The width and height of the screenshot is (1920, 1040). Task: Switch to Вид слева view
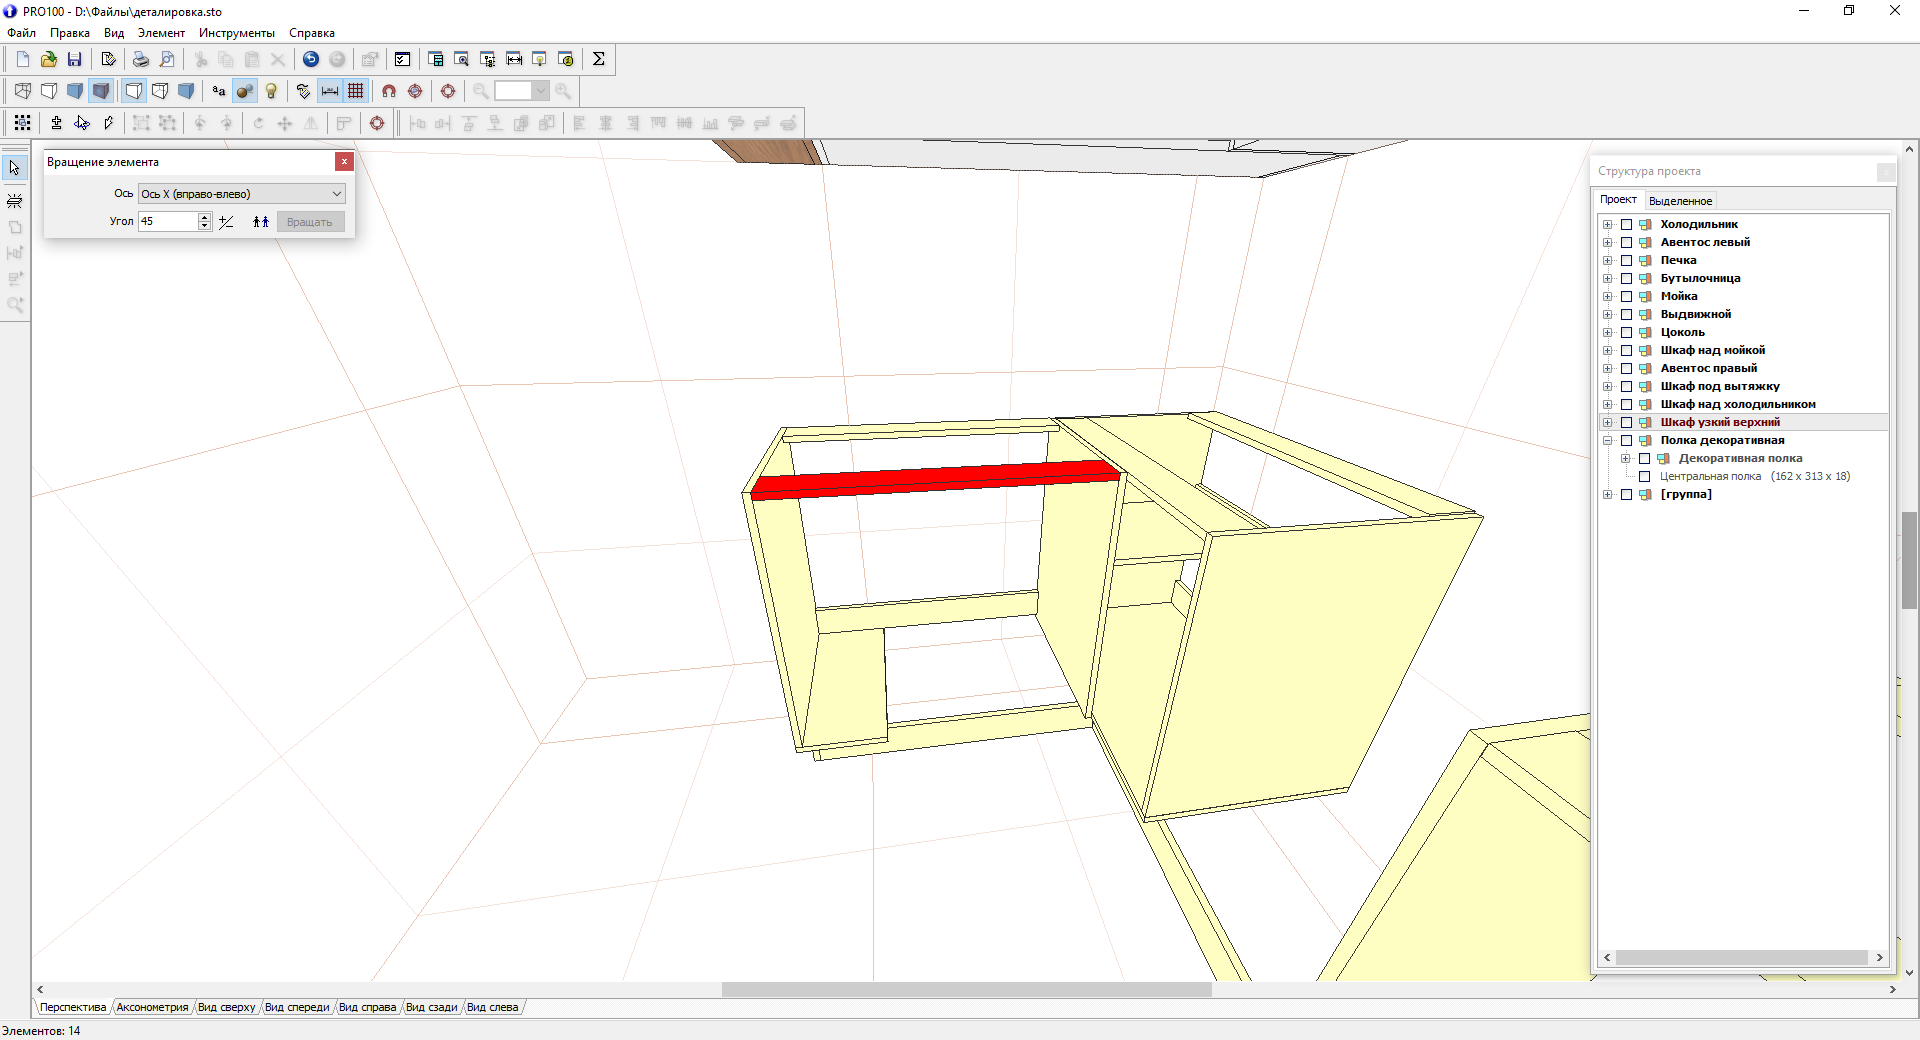[x=492, y=1007]
